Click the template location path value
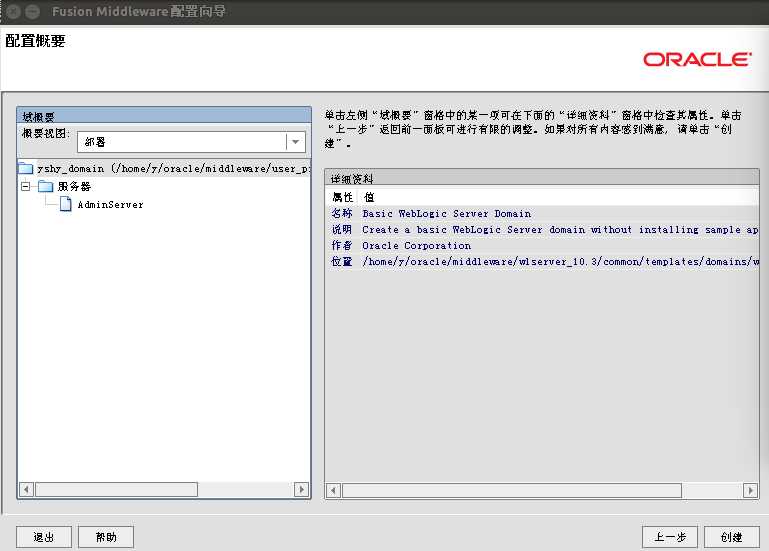This screenshot has height=551, width=769. (x=560, y=262)
